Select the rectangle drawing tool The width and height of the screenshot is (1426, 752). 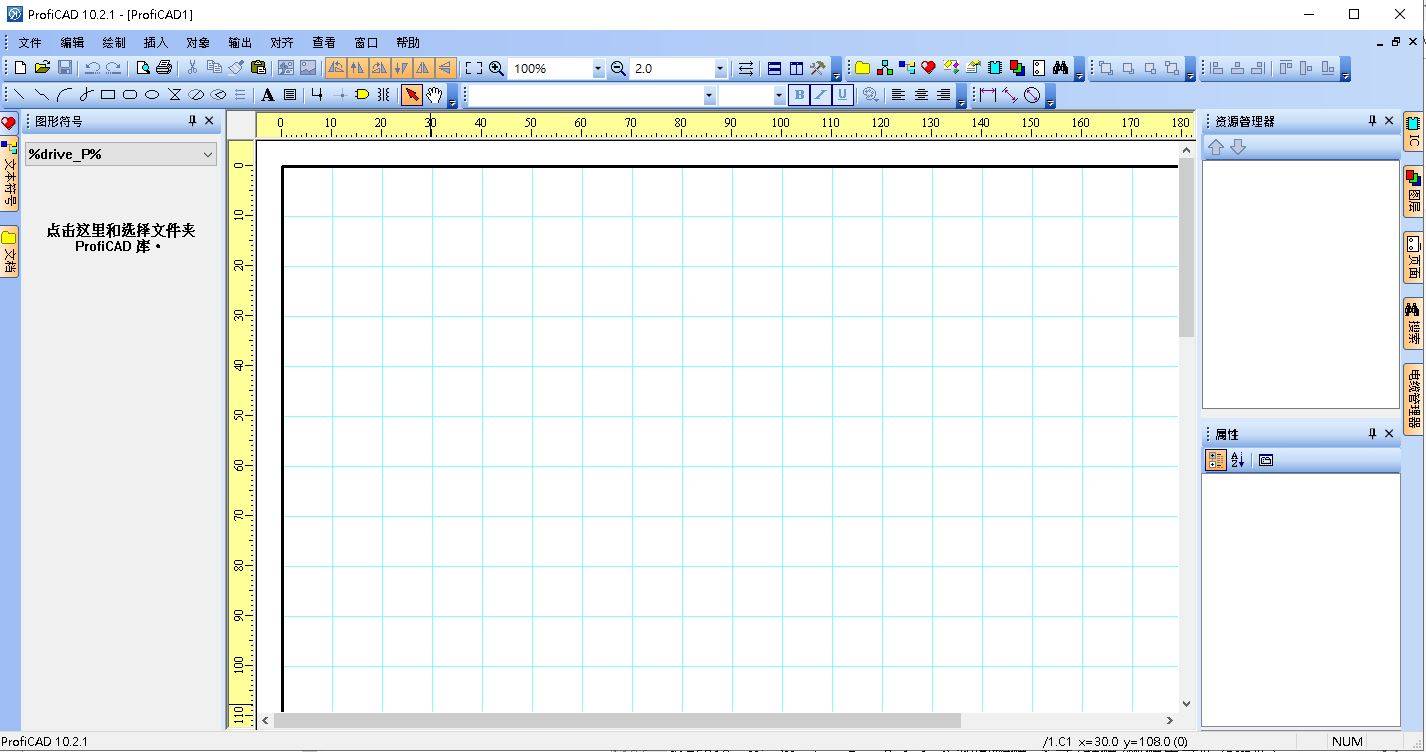108,95
